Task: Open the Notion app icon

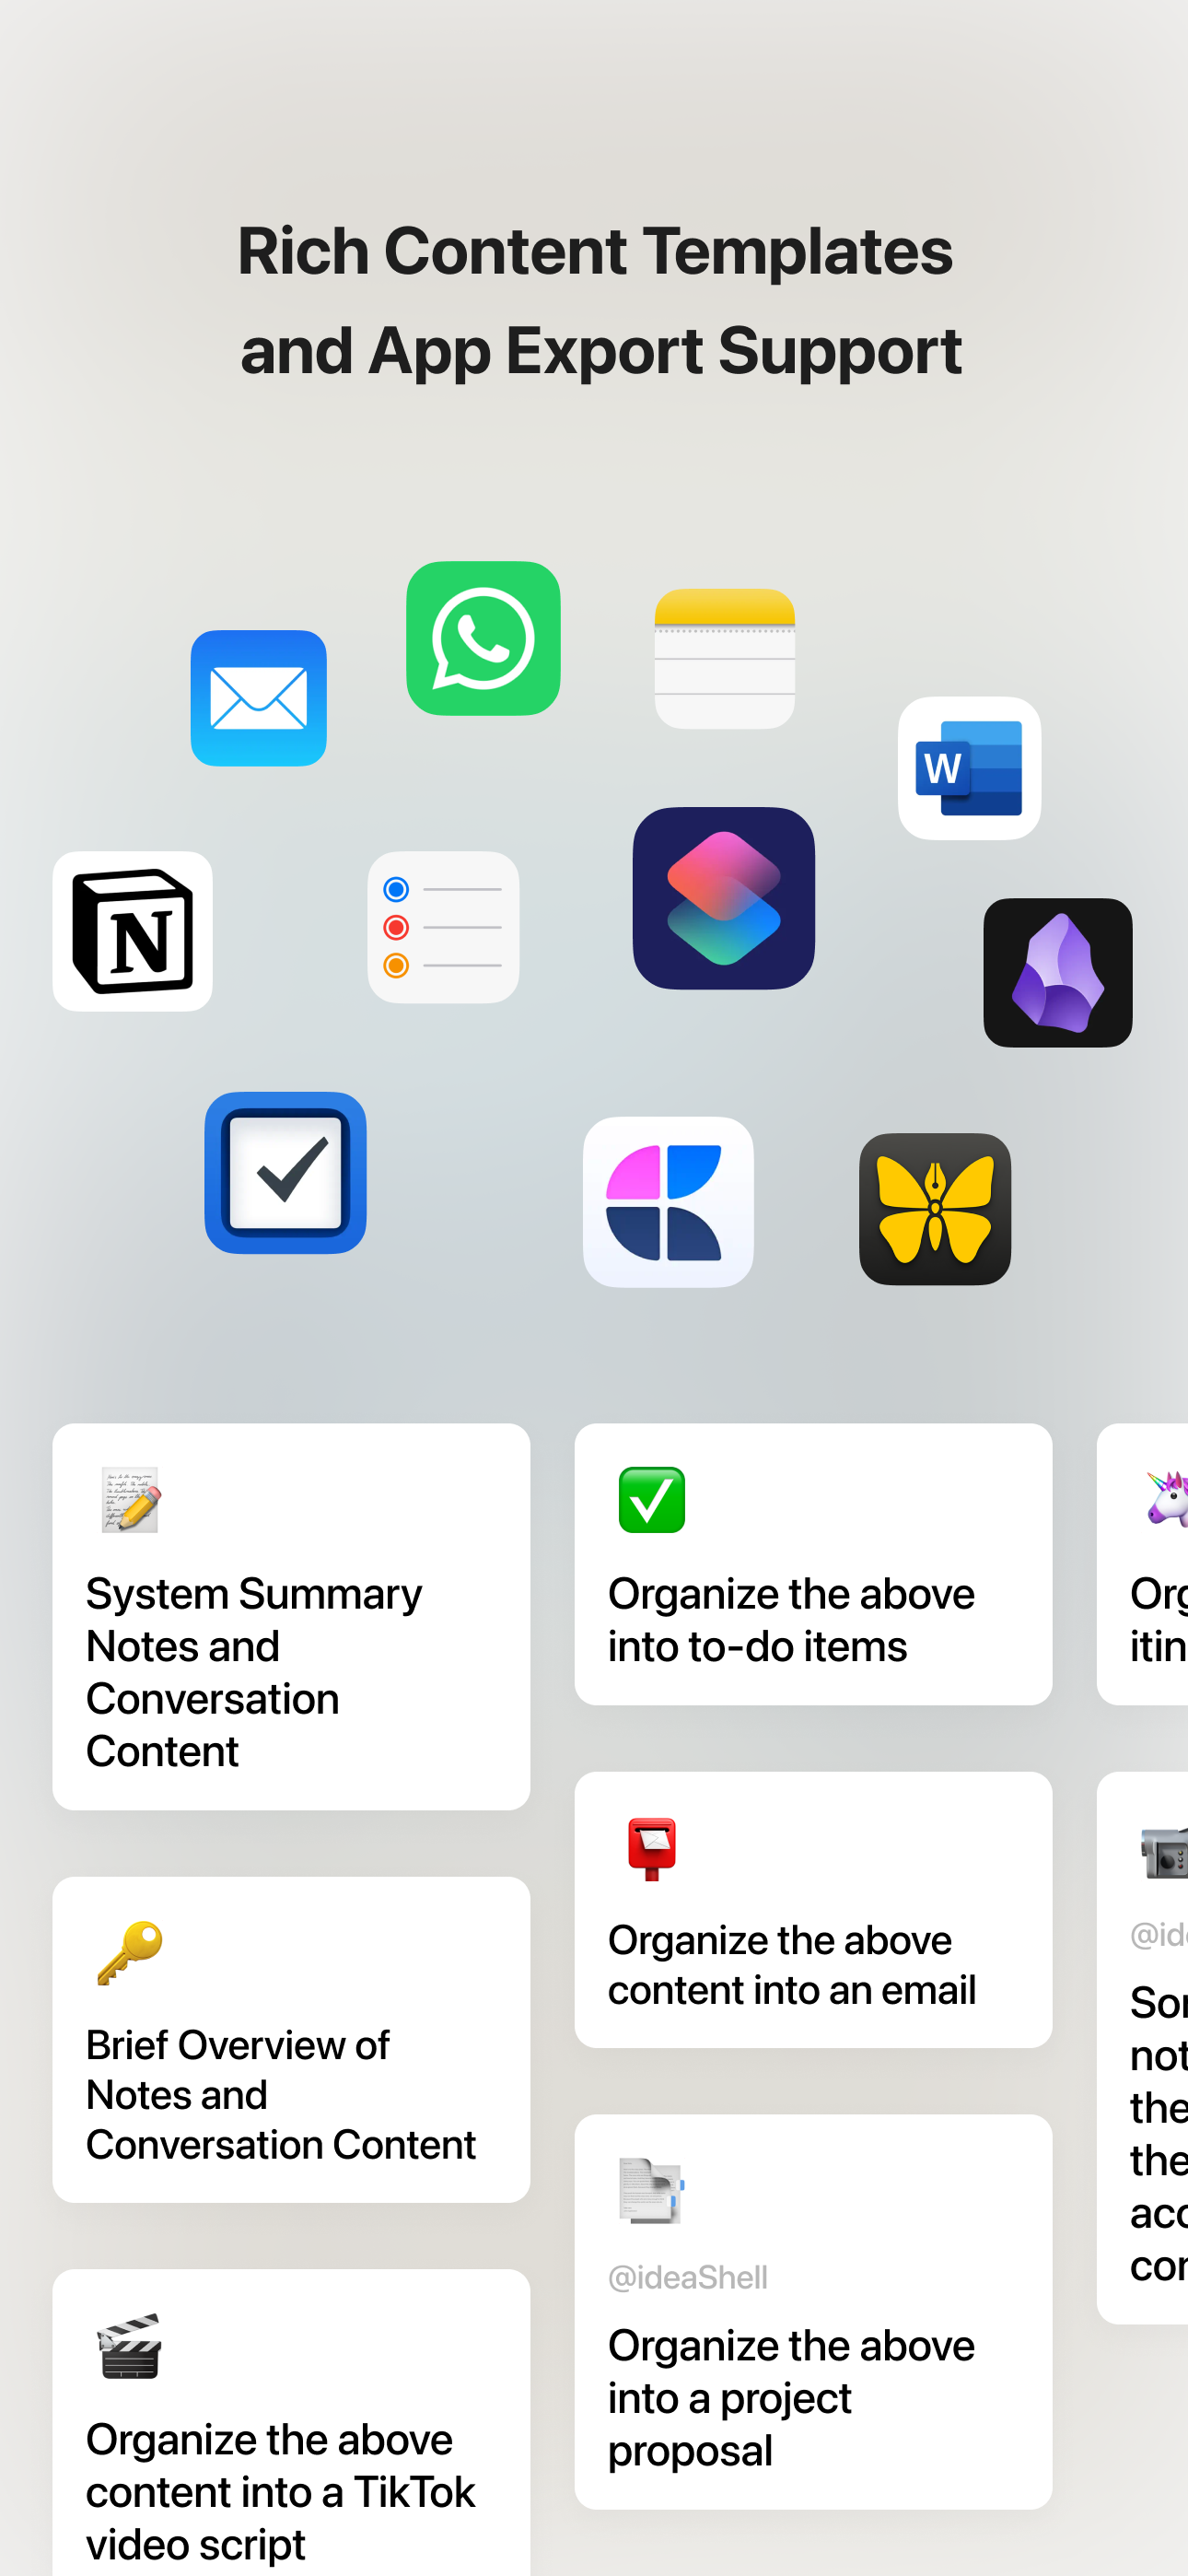Action: [132, 931]
